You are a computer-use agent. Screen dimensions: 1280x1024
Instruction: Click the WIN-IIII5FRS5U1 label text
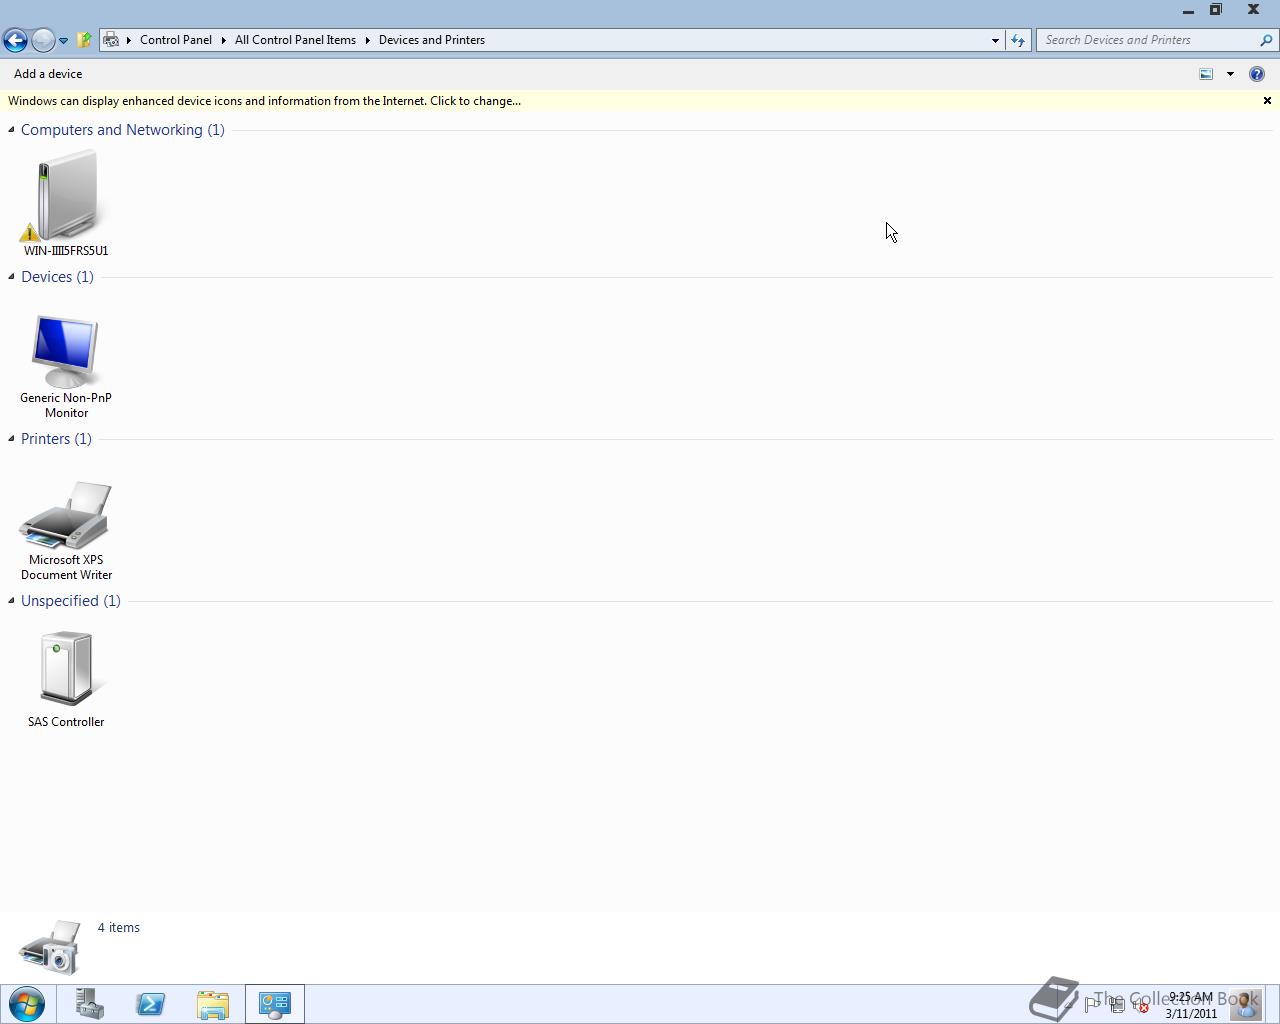tap(66, 251)
